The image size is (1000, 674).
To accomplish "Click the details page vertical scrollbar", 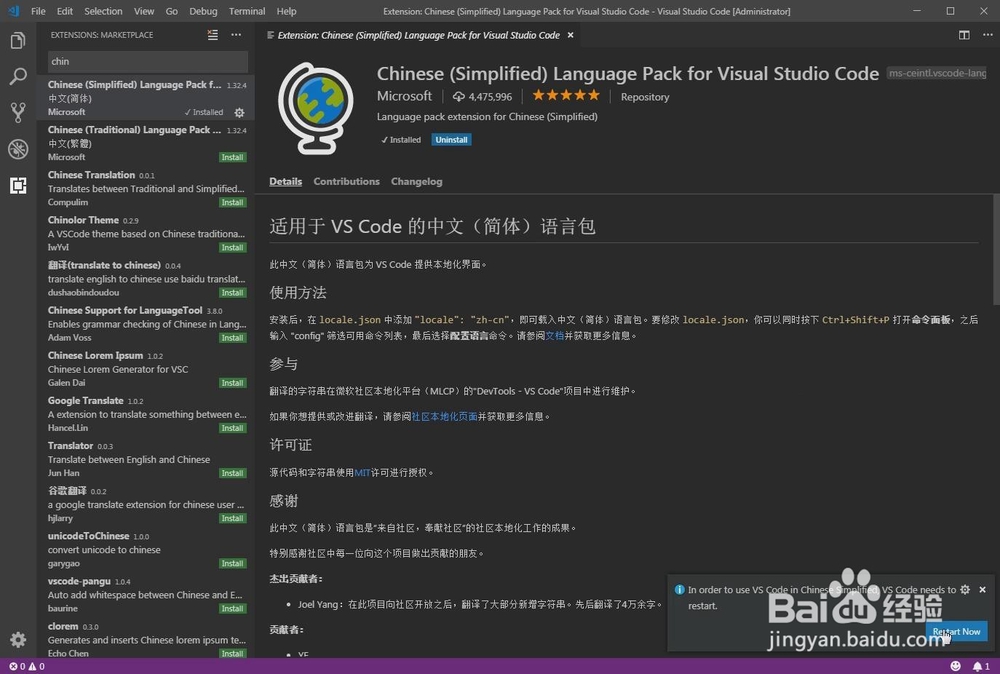I will click(996, 249).
